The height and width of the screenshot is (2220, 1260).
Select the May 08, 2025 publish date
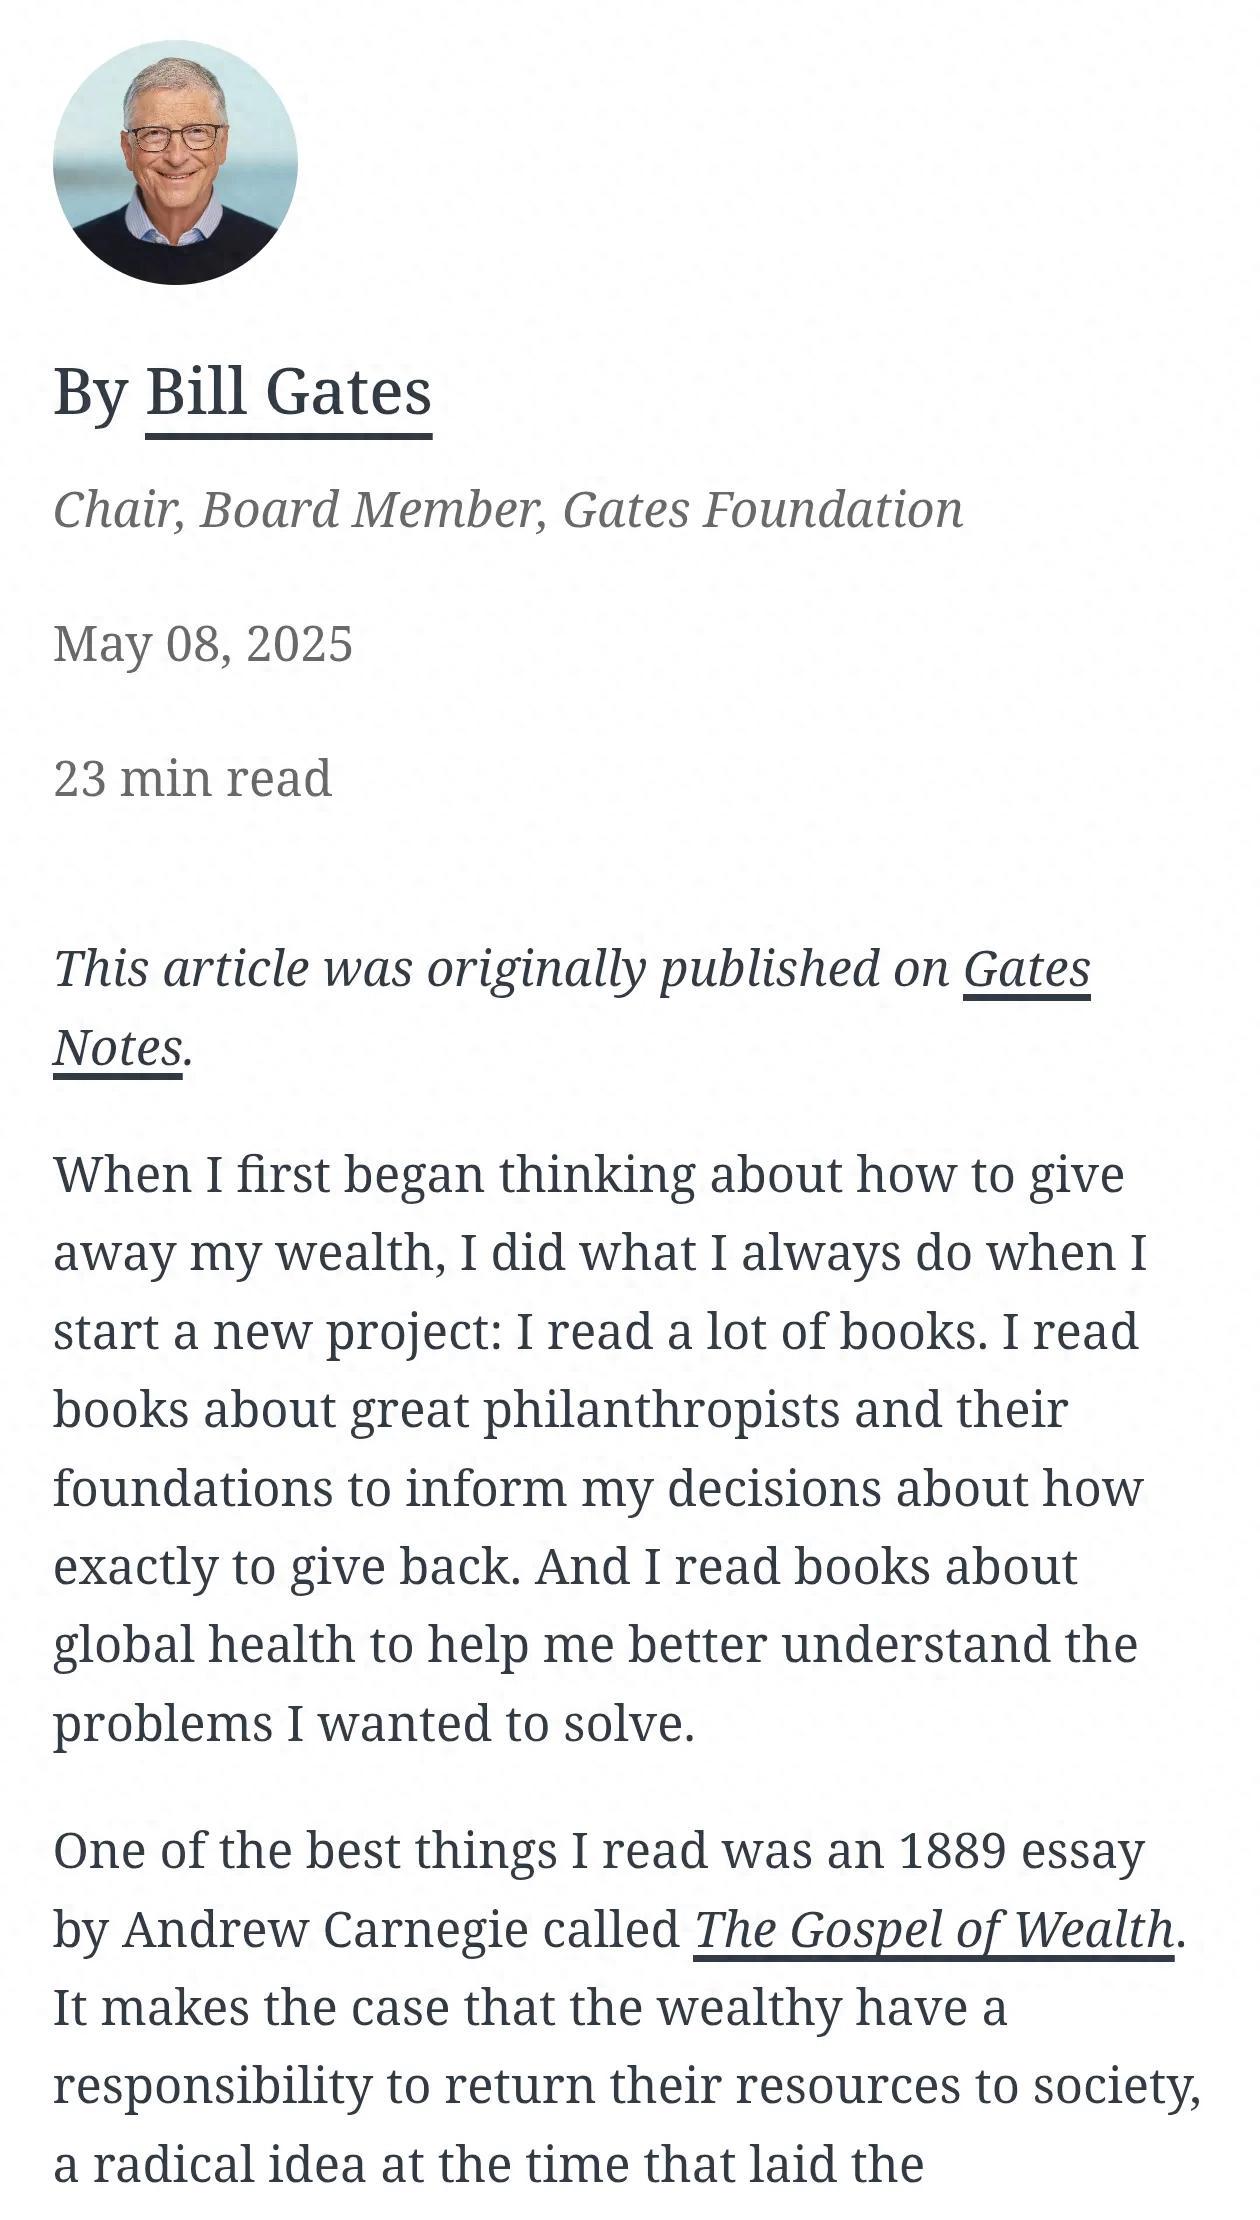pos(203,643)
